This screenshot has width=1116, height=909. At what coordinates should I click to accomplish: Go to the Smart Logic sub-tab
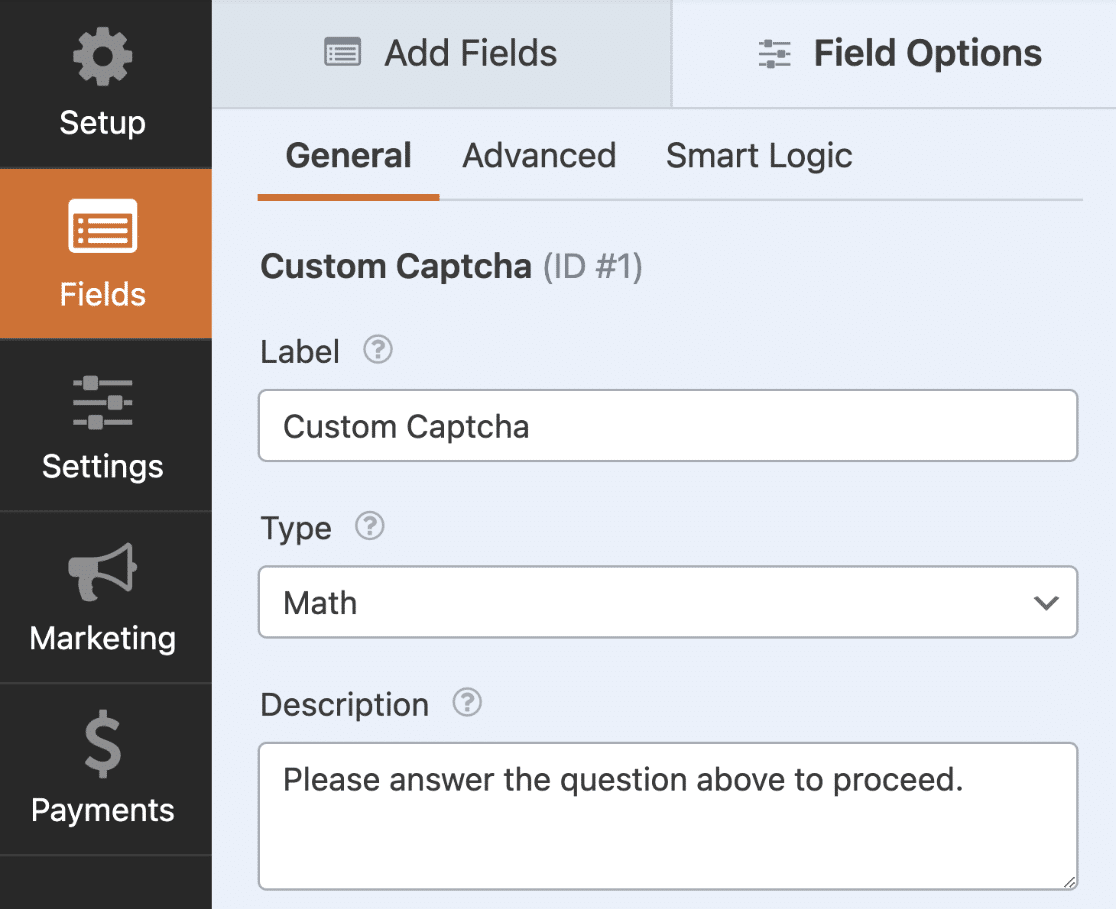[759, 156]
